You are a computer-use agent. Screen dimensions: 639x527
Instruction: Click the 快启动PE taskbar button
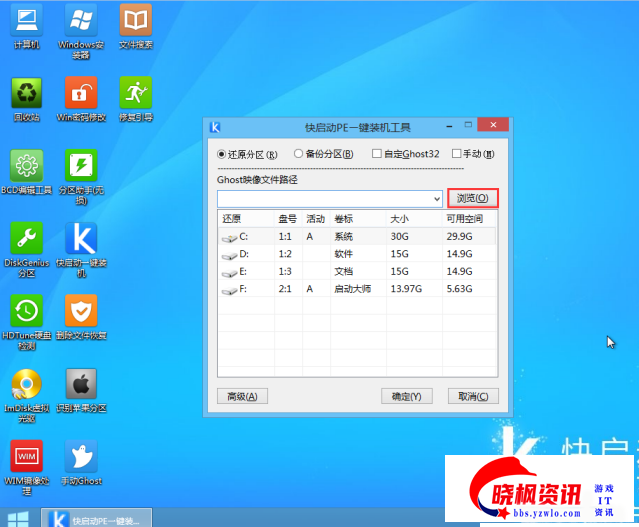coord(97,518)
